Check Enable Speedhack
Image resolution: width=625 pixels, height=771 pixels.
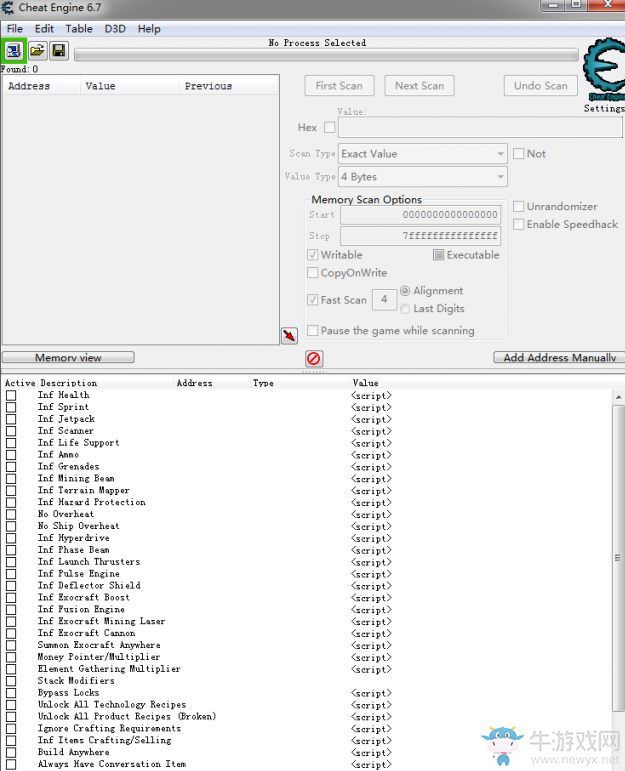518,224
